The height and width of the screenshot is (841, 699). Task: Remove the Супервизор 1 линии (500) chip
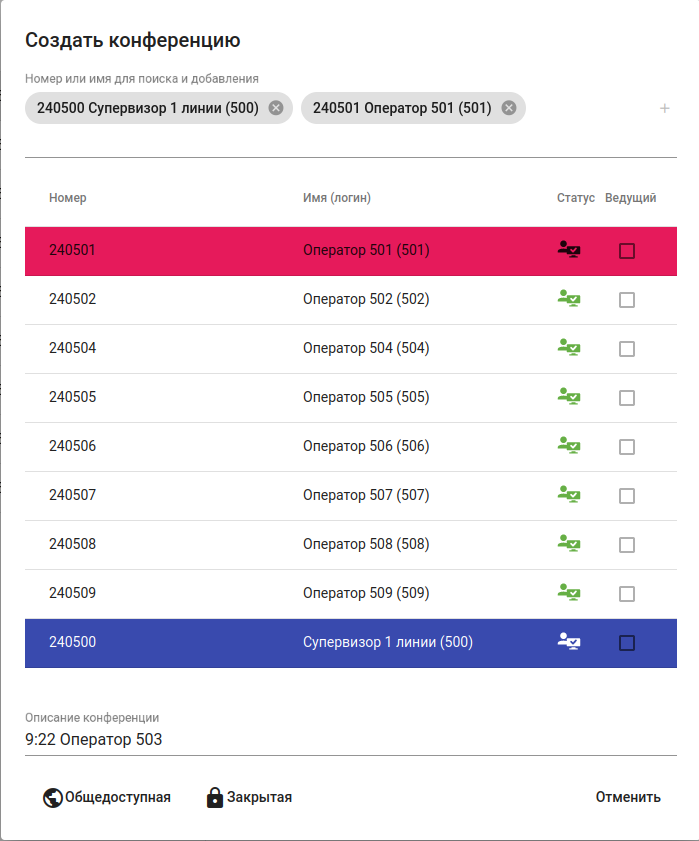276,108
